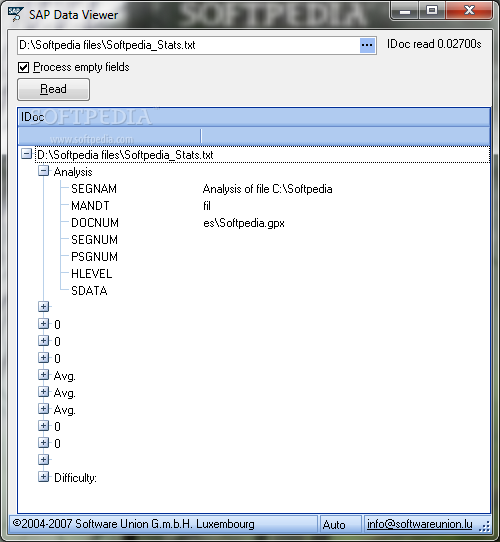Collapse the Analysis node

(x=44, y=170)
